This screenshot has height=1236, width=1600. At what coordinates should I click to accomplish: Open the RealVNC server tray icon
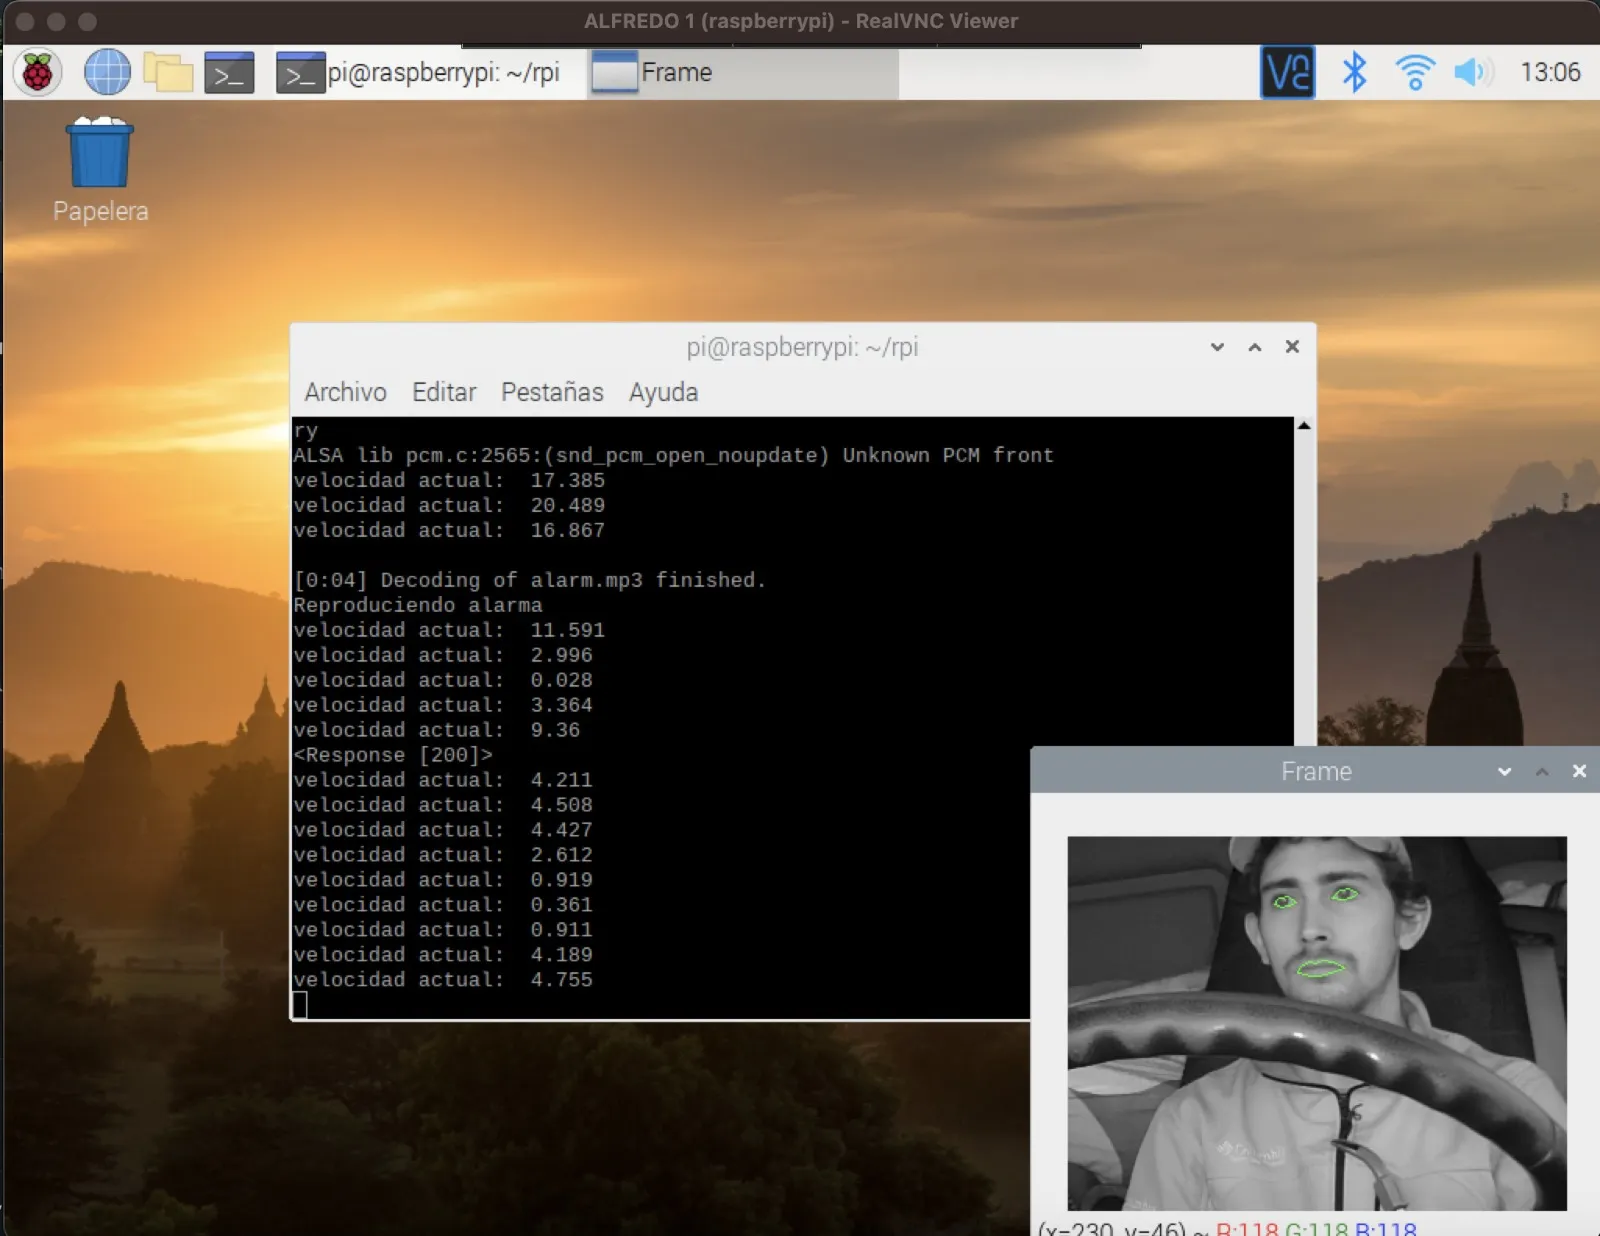(x=1287, y=72)
